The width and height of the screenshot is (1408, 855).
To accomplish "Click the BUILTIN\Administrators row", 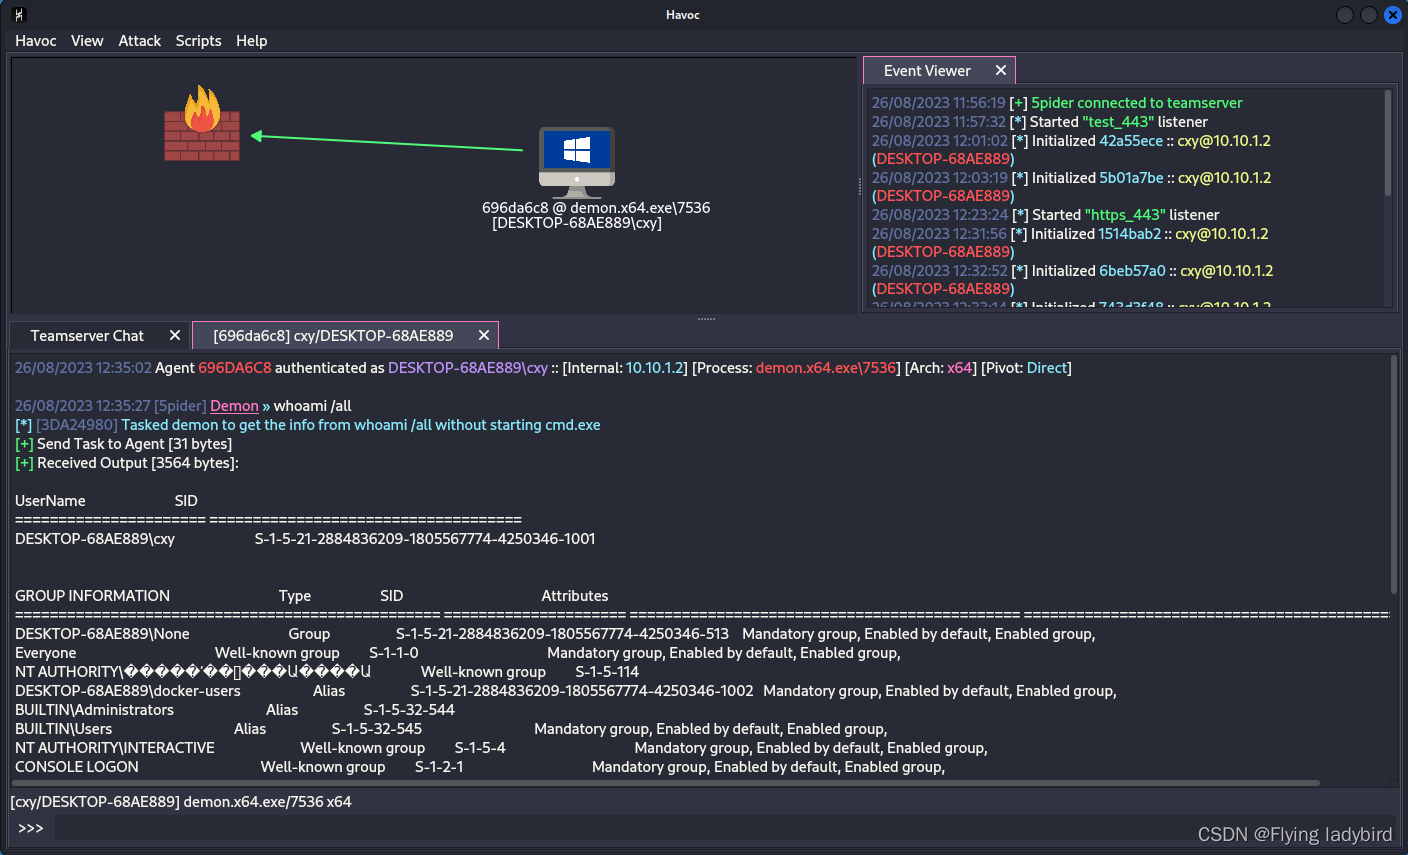I will pos(235,710).
